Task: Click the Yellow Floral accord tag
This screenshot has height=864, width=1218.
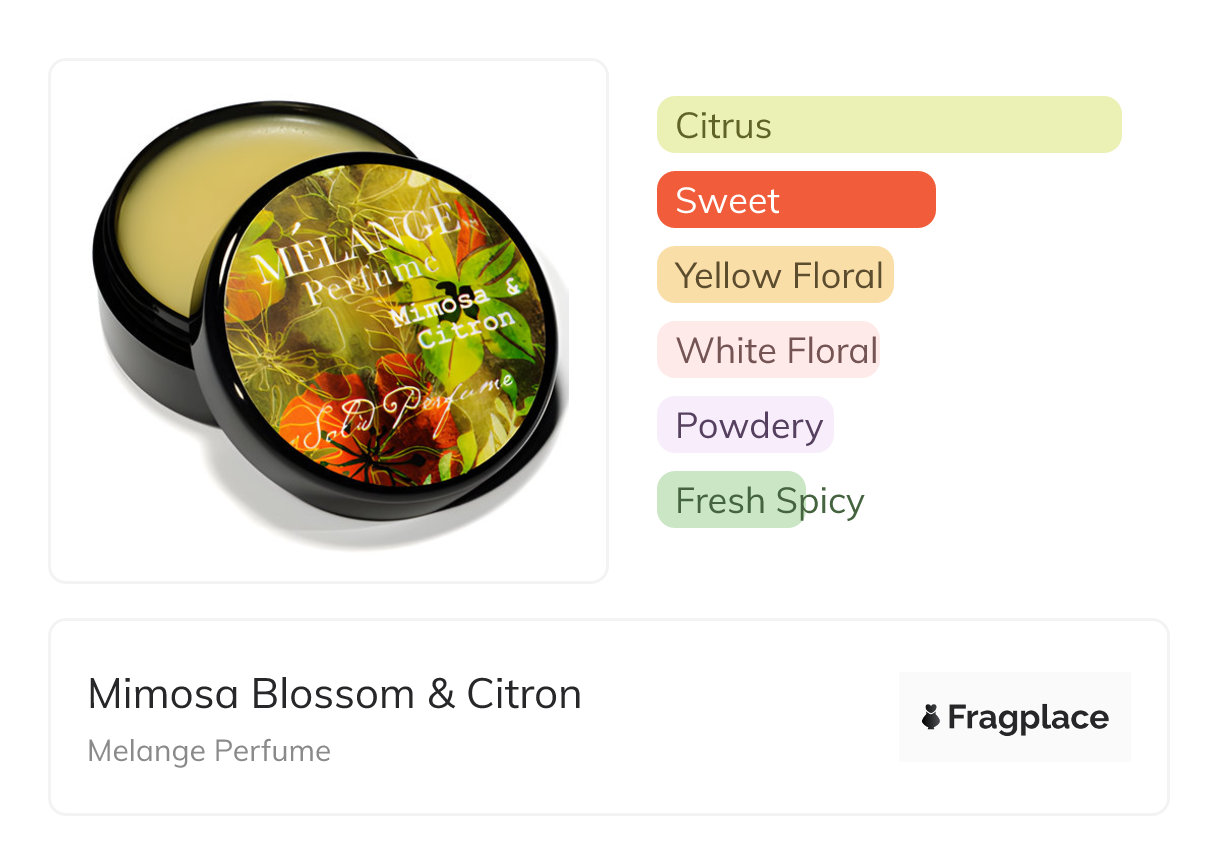Action: click(x=775, y=275)
